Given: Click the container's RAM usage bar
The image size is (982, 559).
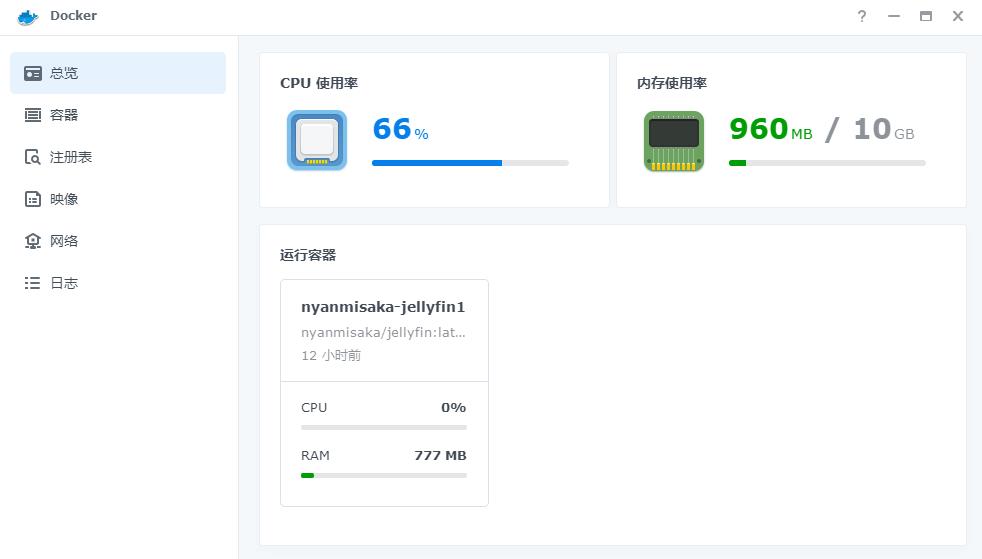Looking at the screenshot, I should pos(384,475).
